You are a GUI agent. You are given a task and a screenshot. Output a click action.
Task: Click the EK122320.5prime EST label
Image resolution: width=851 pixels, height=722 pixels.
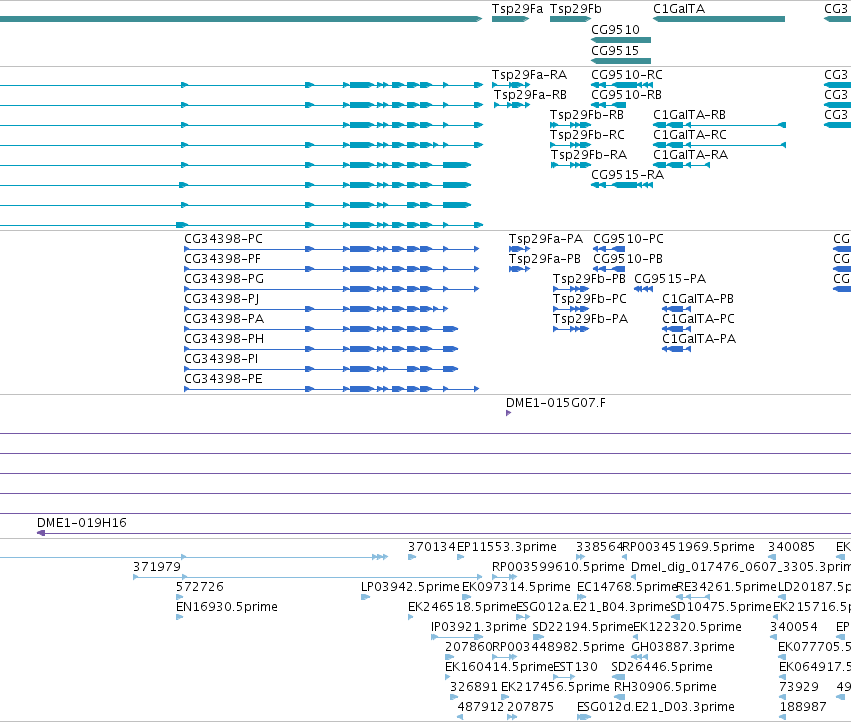(687, 627)
